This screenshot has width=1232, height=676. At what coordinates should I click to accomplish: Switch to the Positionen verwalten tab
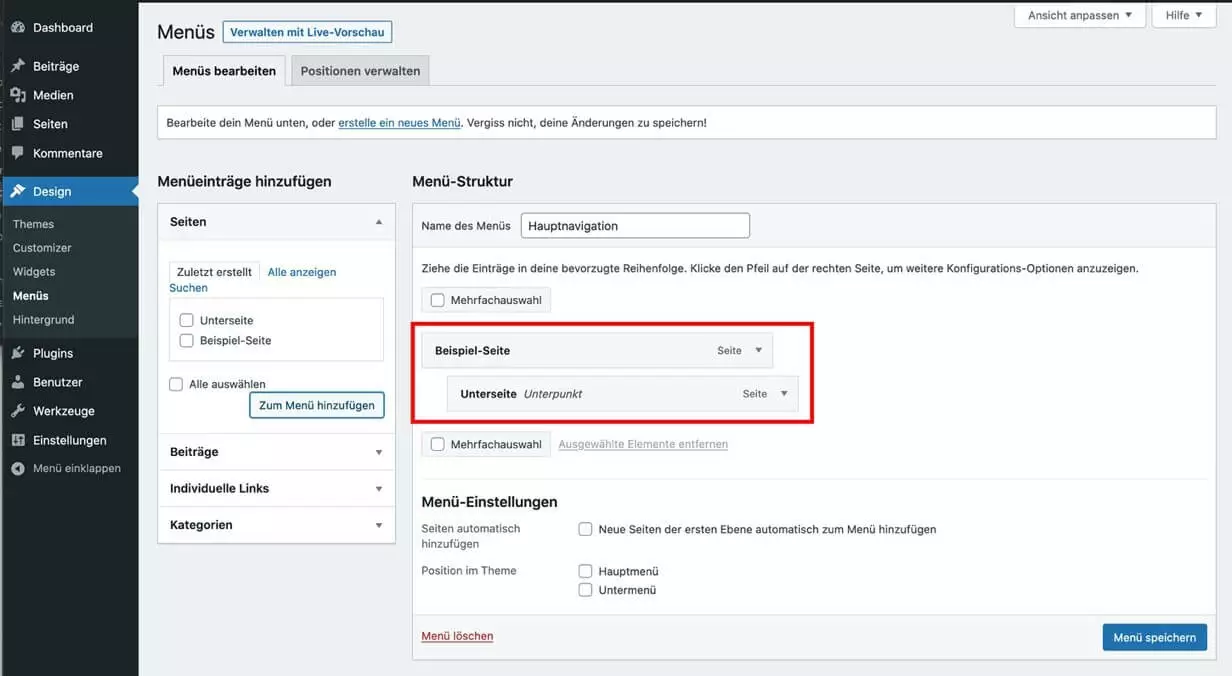(361, 71)
